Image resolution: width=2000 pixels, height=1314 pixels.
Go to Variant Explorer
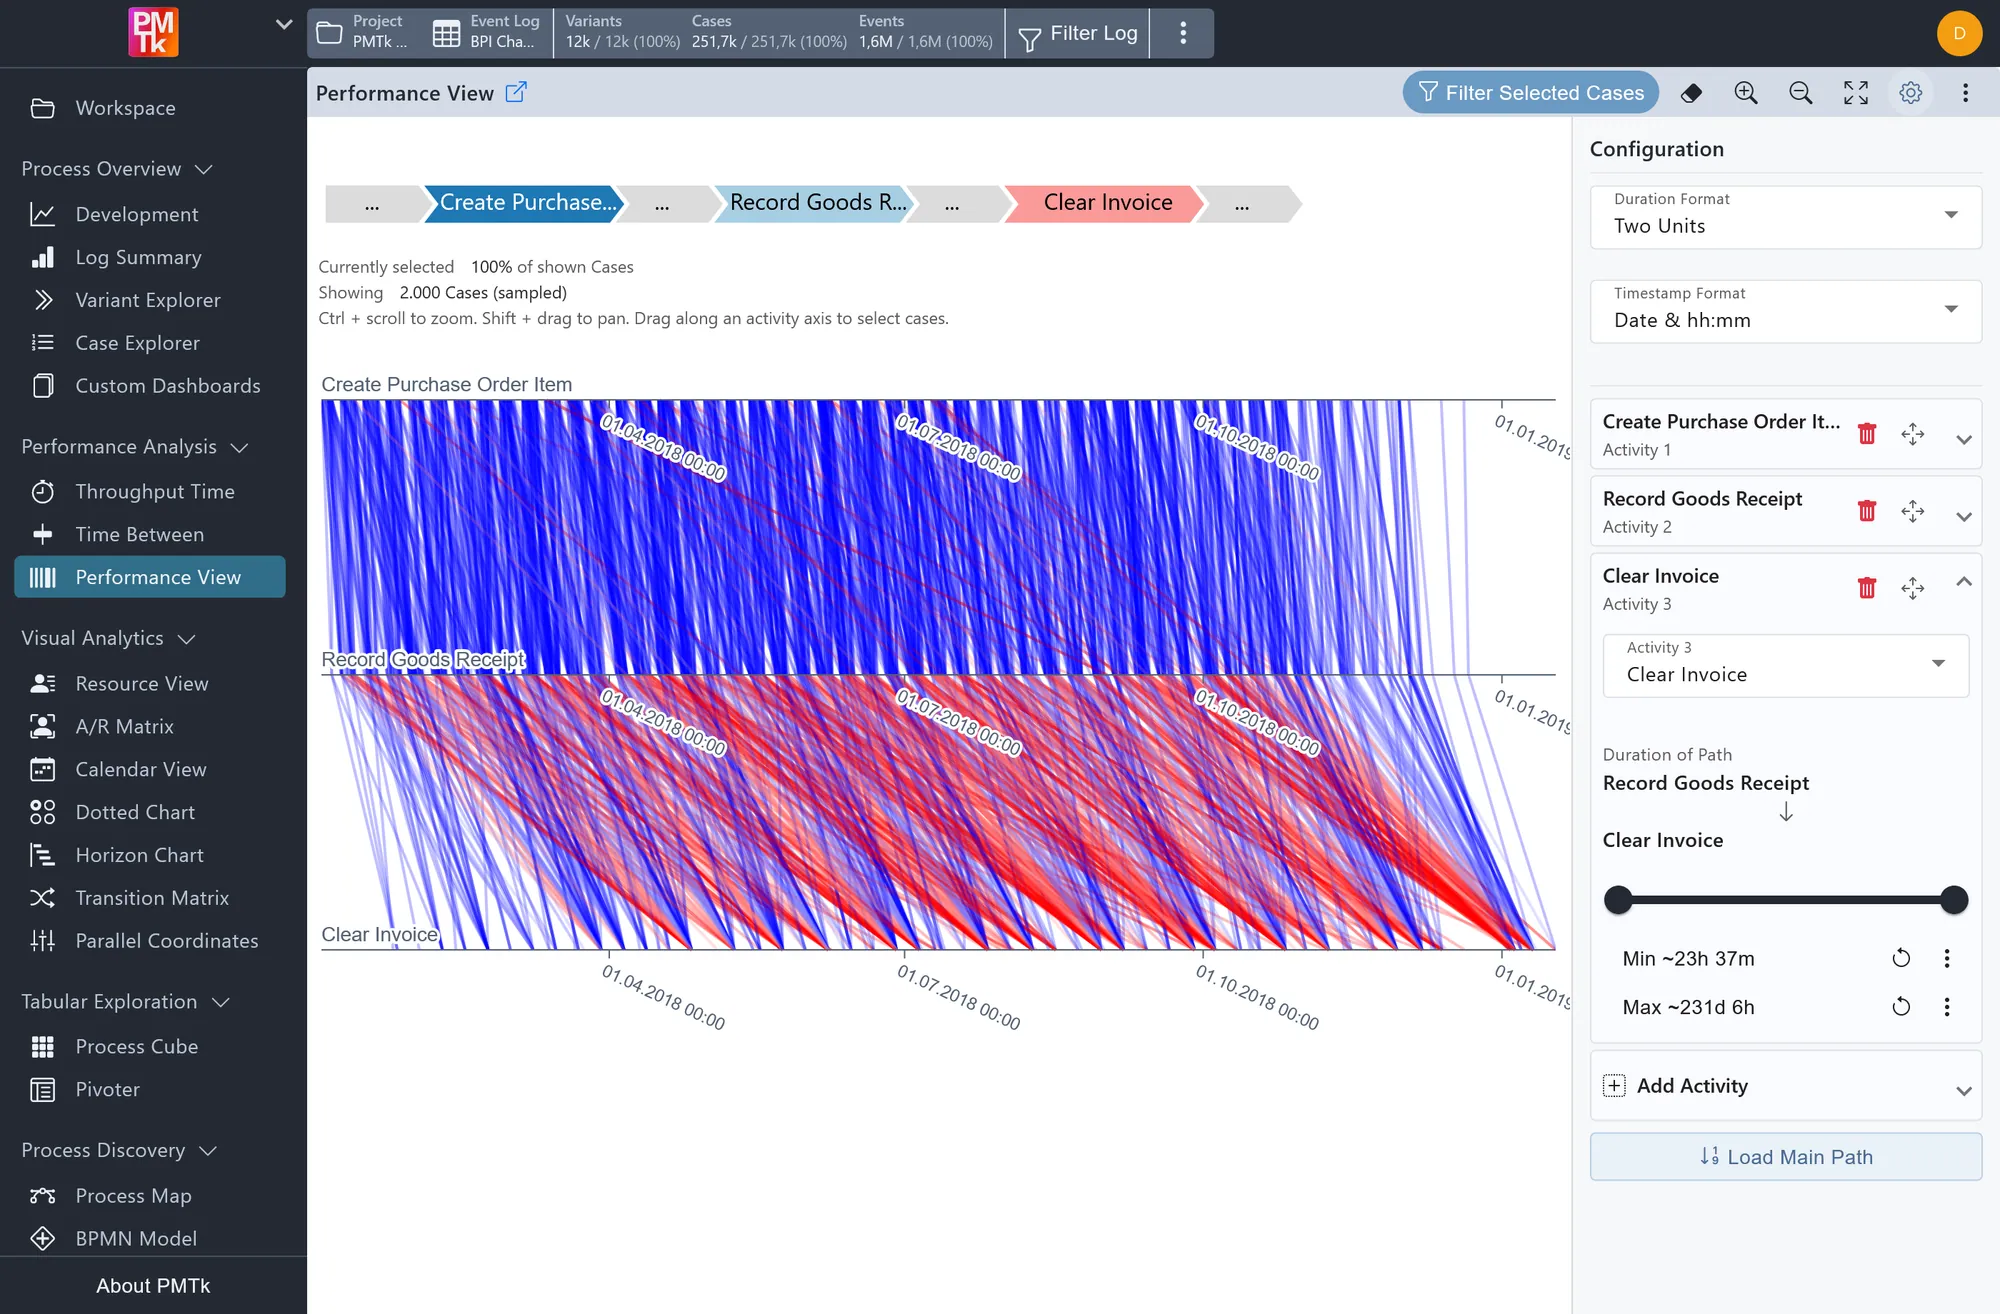pos(150,300)
